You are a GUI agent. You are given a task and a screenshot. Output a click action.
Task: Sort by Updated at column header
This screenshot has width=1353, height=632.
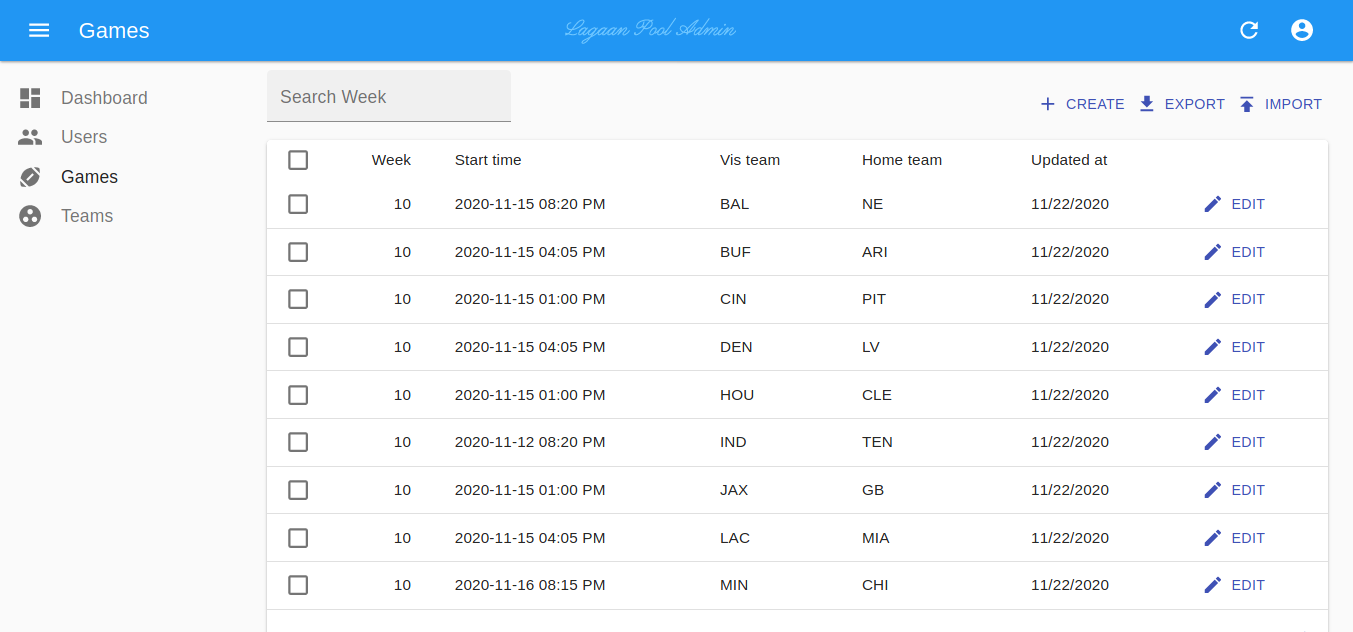(x=1069, y=160)
